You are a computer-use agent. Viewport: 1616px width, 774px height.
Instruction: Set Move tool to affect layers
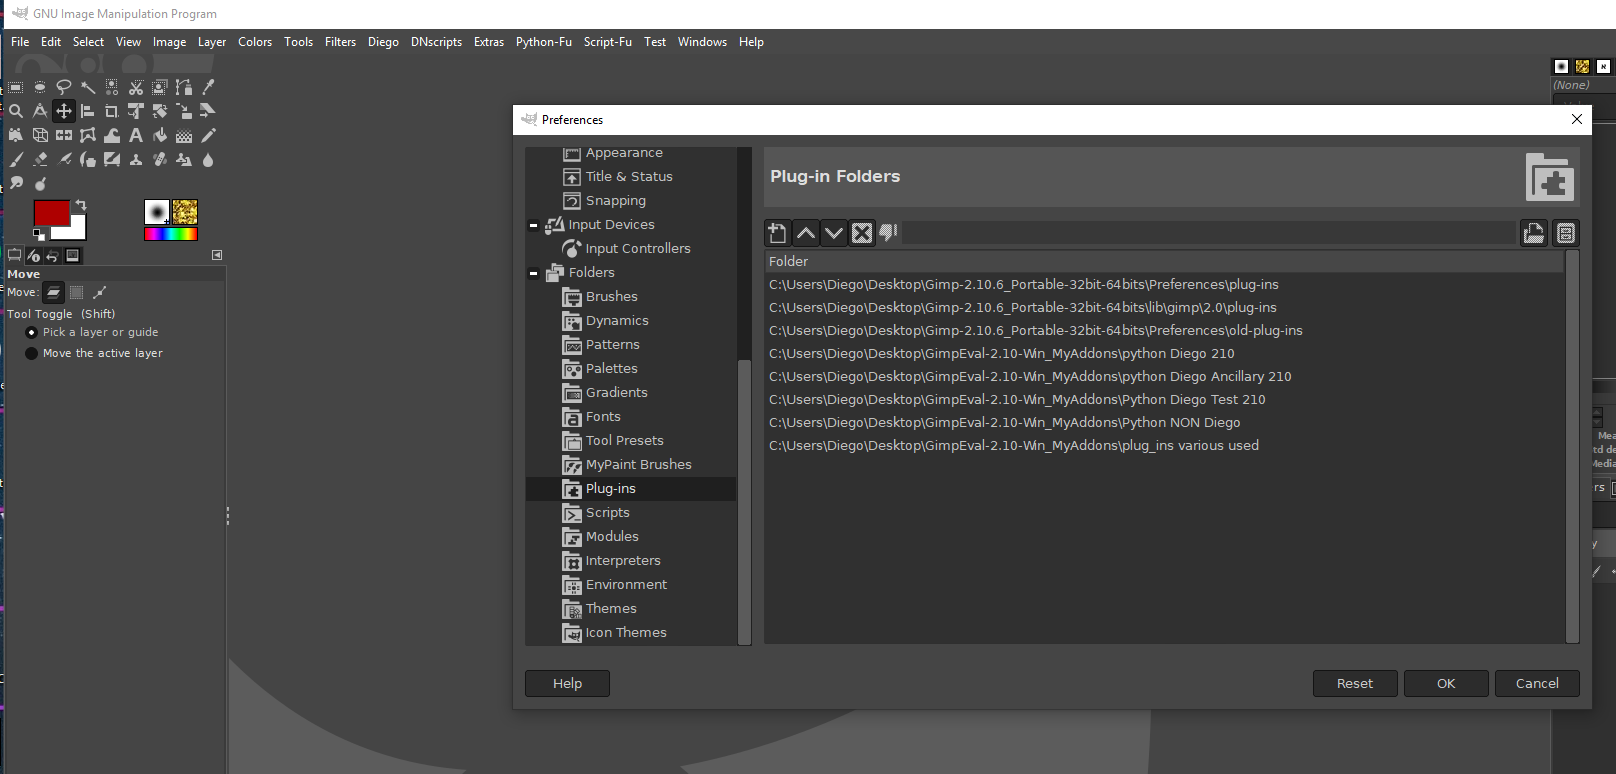(53, 292)
